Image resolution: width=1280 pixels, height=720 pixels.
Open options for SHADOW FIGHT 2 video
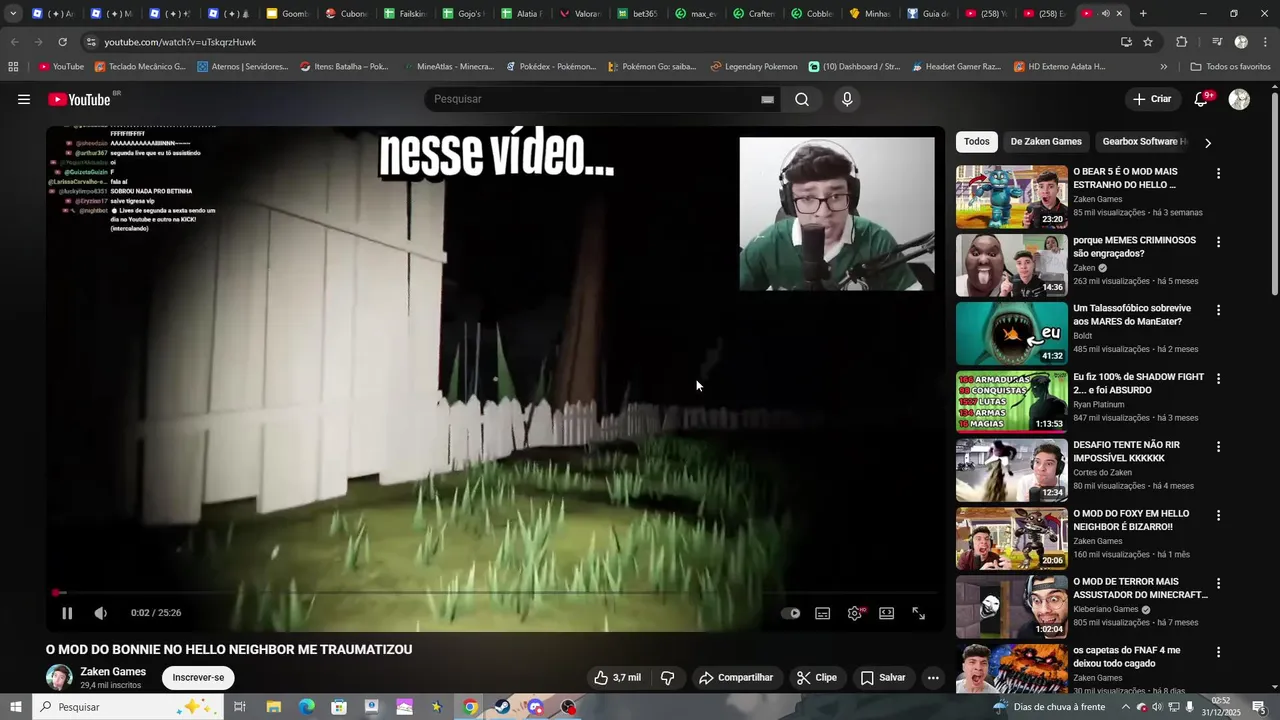pyautogui.click(x=1218, y=379)
